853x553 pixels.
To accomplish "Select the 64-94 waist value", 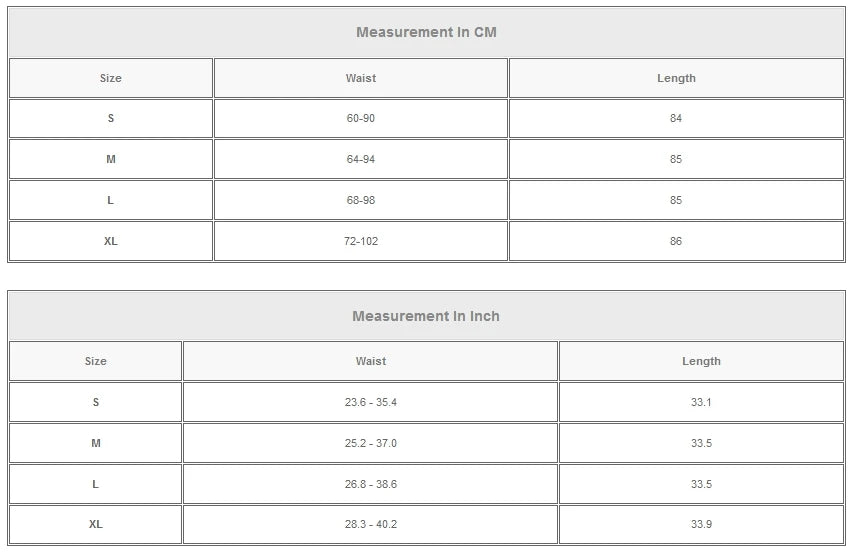I will click(360, 159).
